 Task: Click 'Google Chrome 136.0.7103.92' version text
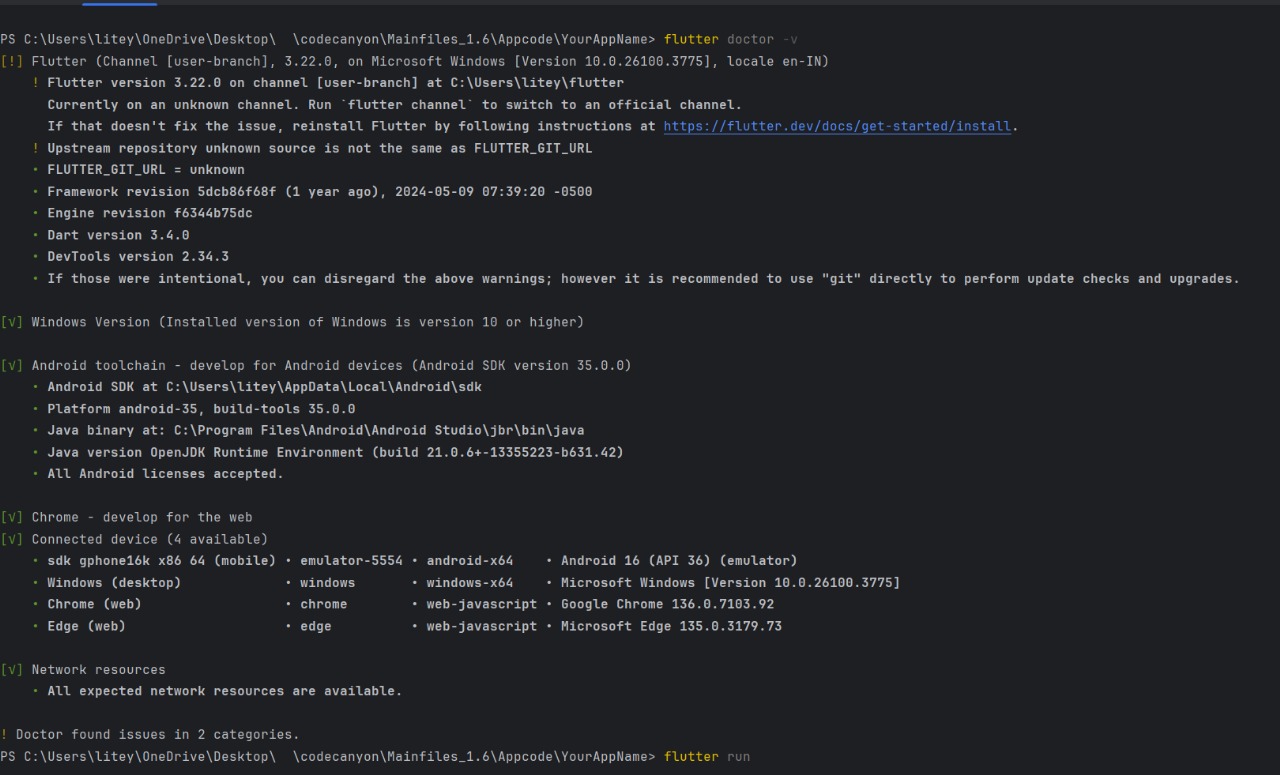668,604
